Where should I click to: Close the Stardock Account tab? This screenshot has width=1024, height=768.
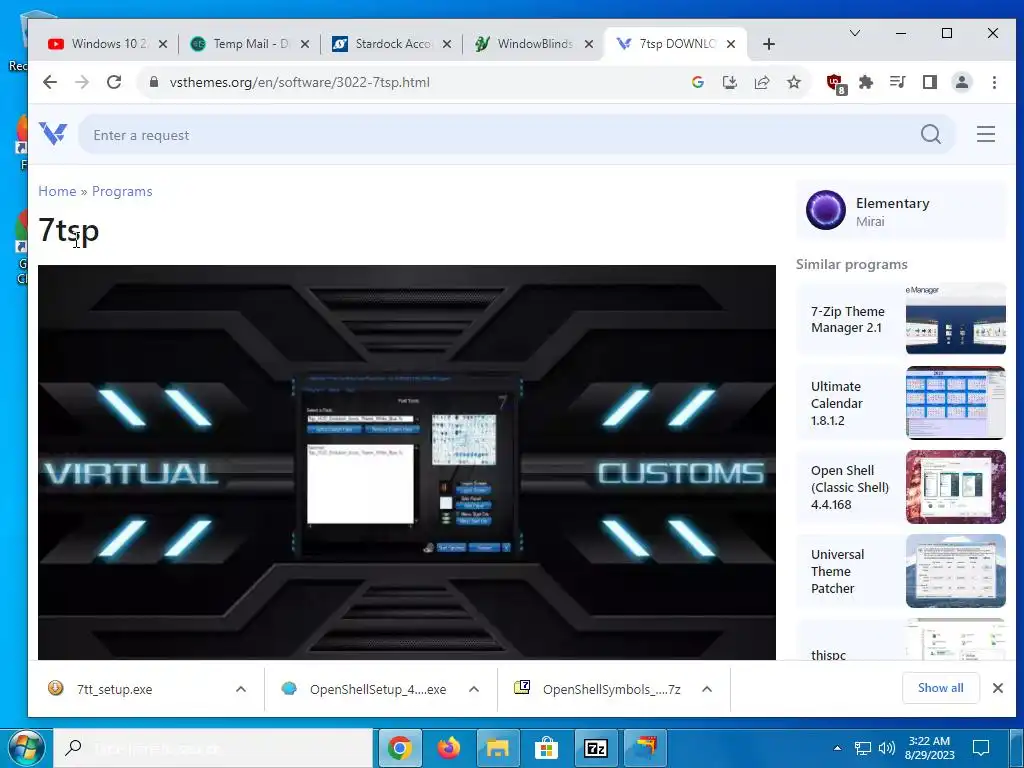pyautogui.click(x=447, y=44)
